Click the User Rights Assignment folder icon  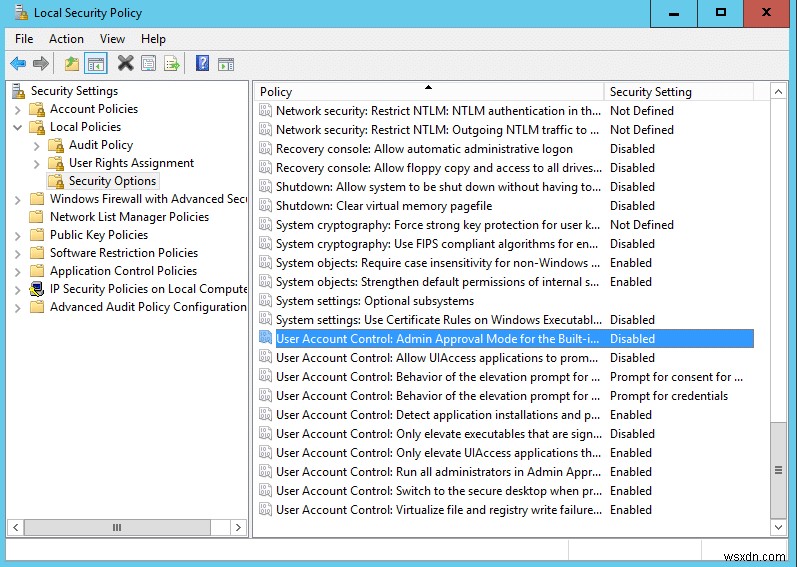click(56, 163)
